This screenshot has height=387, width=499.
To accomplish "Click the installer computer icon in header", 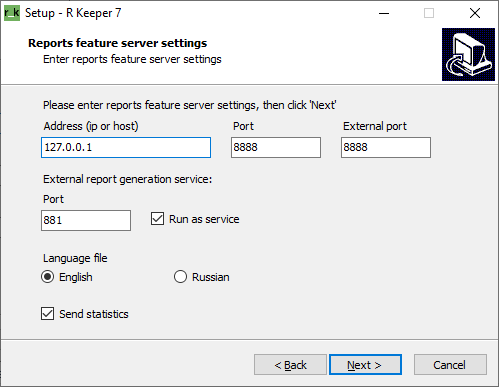I will pyautogui.click(x=468, y=54).
